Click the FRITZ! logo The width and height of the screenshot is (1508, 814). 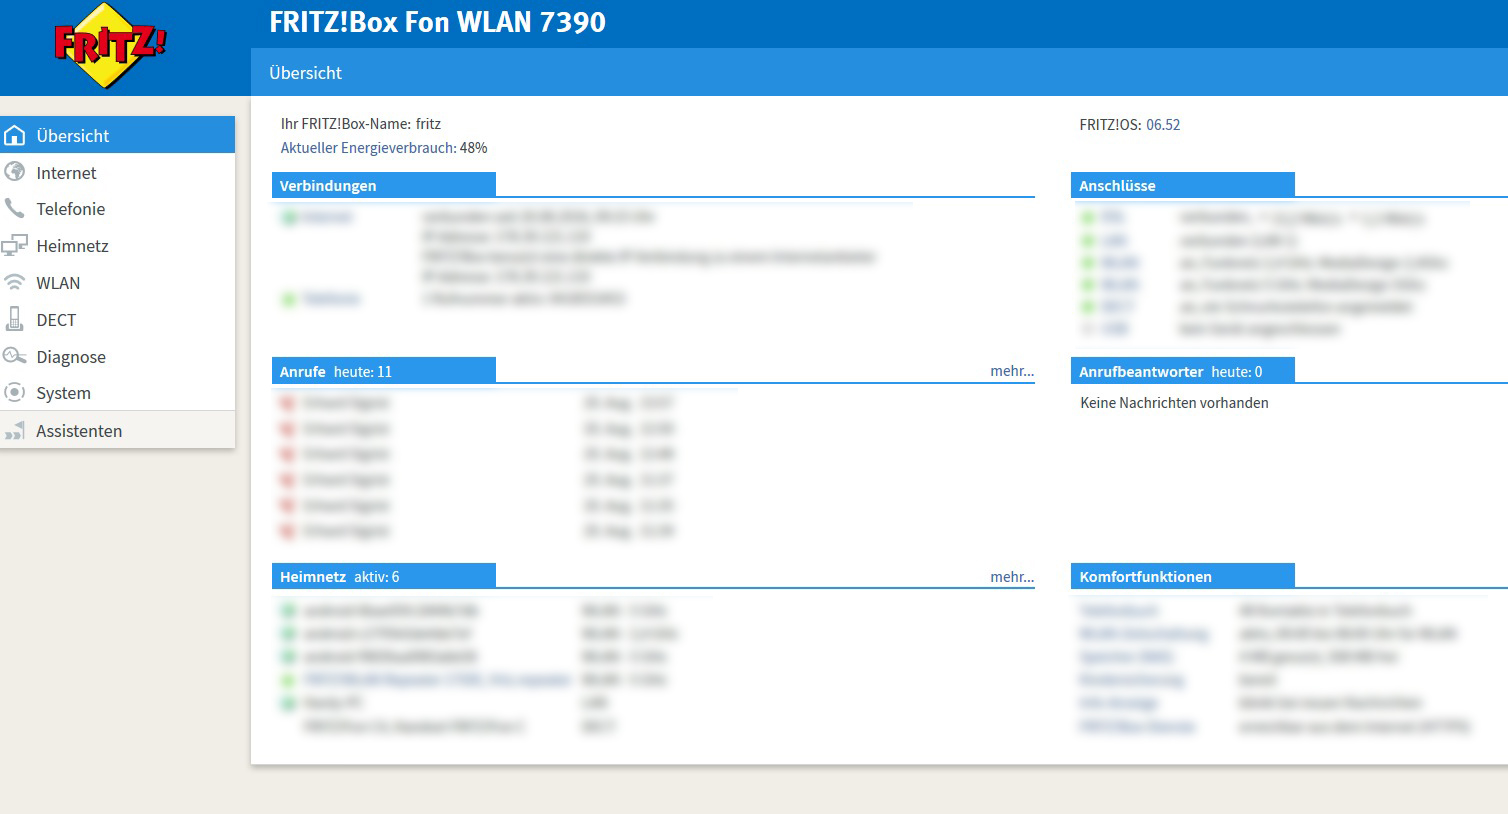pos(110,46)
